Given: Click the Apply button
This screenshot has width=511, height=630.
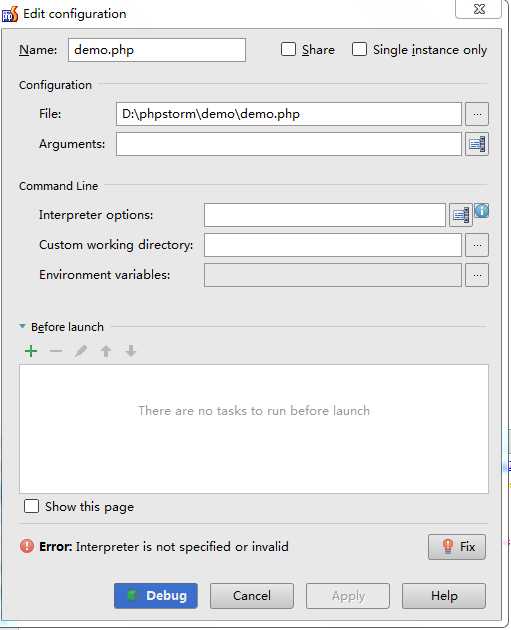Looking at the screenshot, I should [348, 596].
